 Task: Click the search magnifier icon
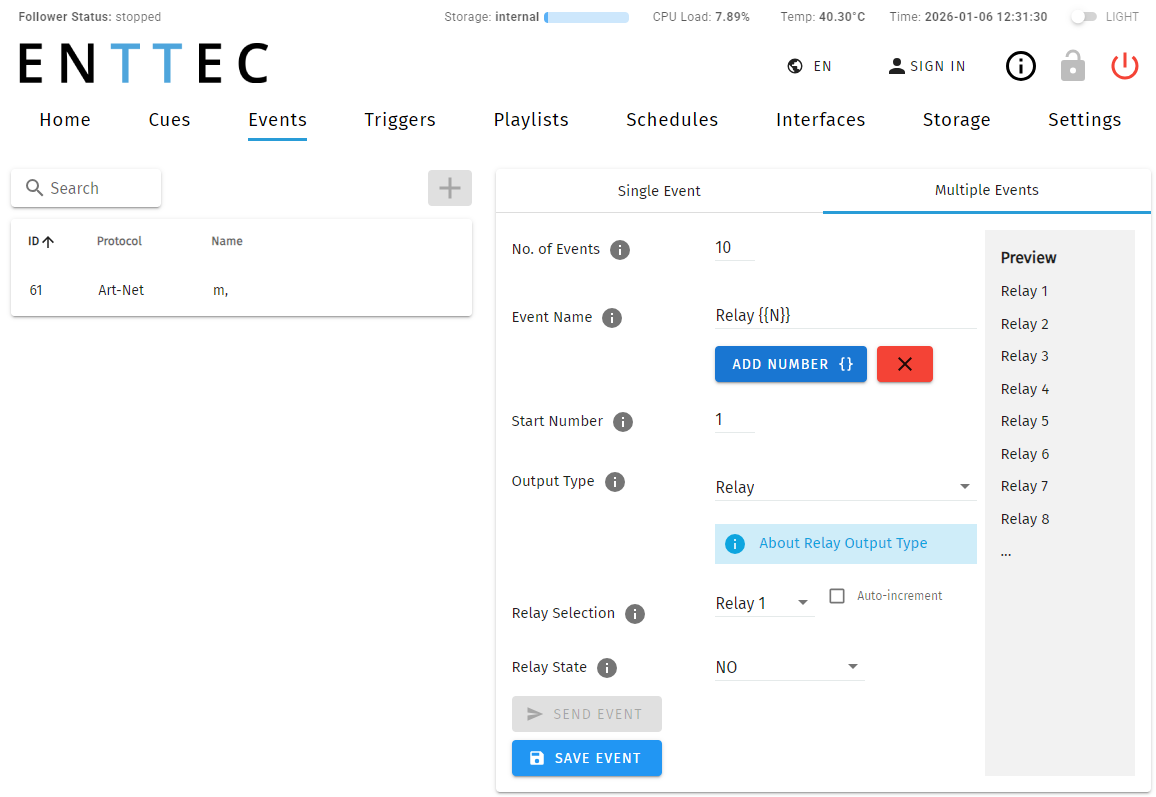[34, 188]
